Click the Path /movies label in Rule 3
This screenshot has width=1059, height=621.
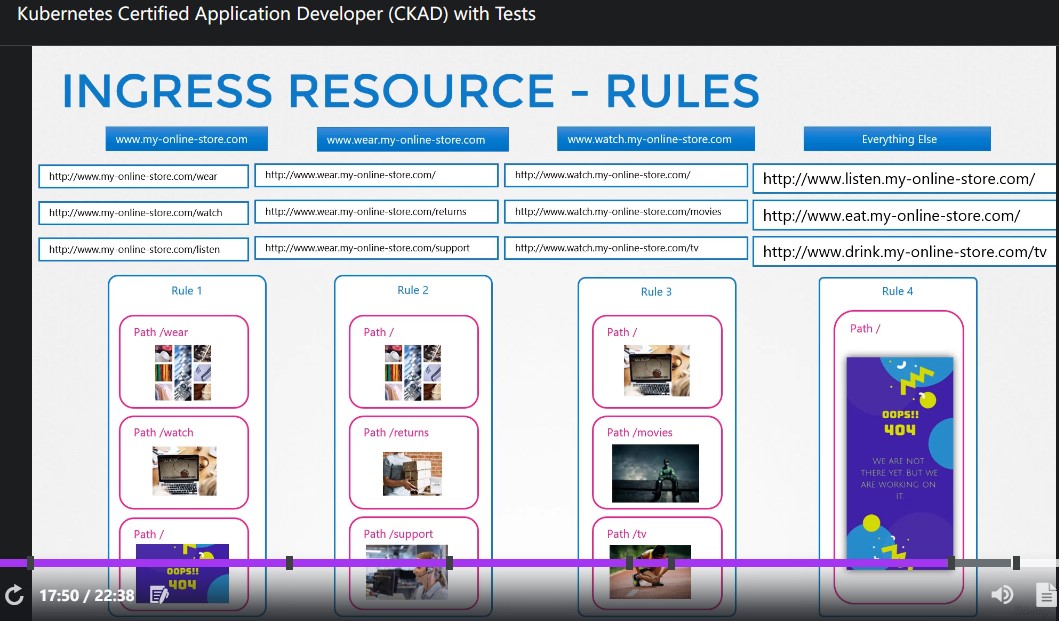[x=639, y=432]
